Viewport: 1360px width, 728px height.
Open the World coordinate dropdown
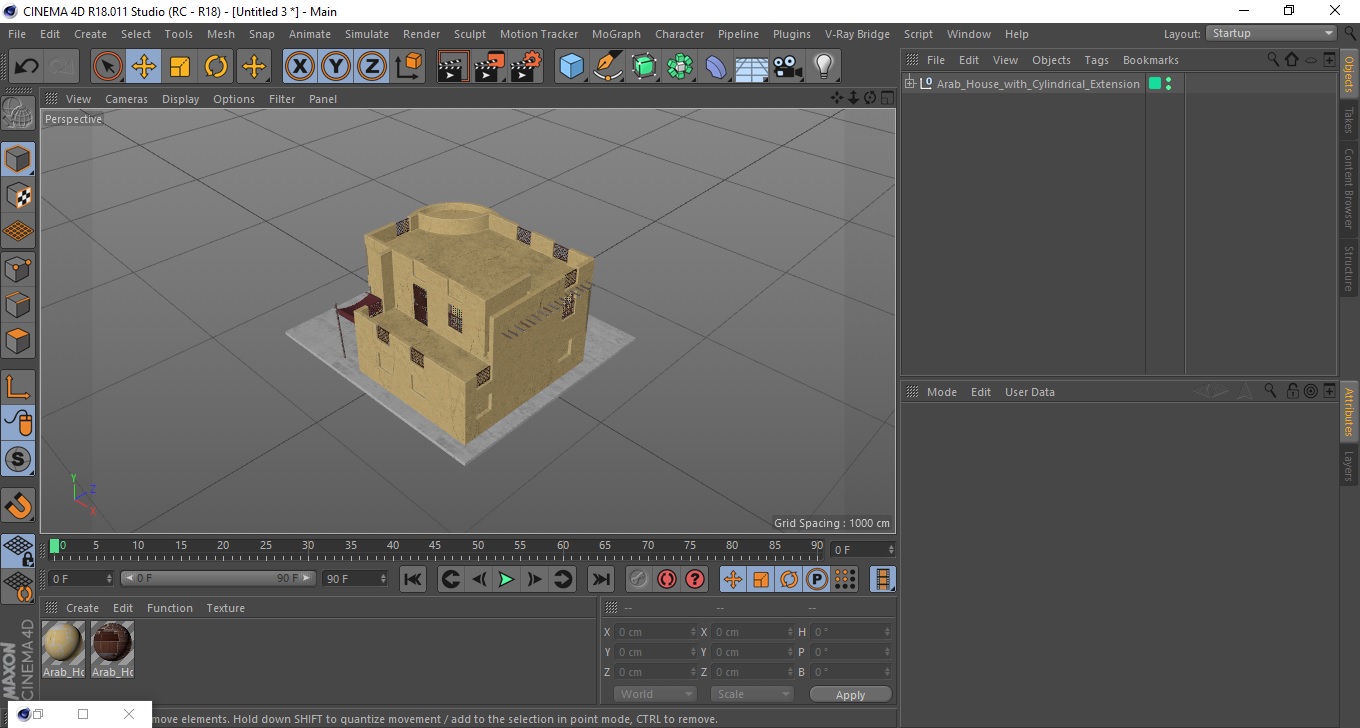pyautogui.click(x=655, y=694)
